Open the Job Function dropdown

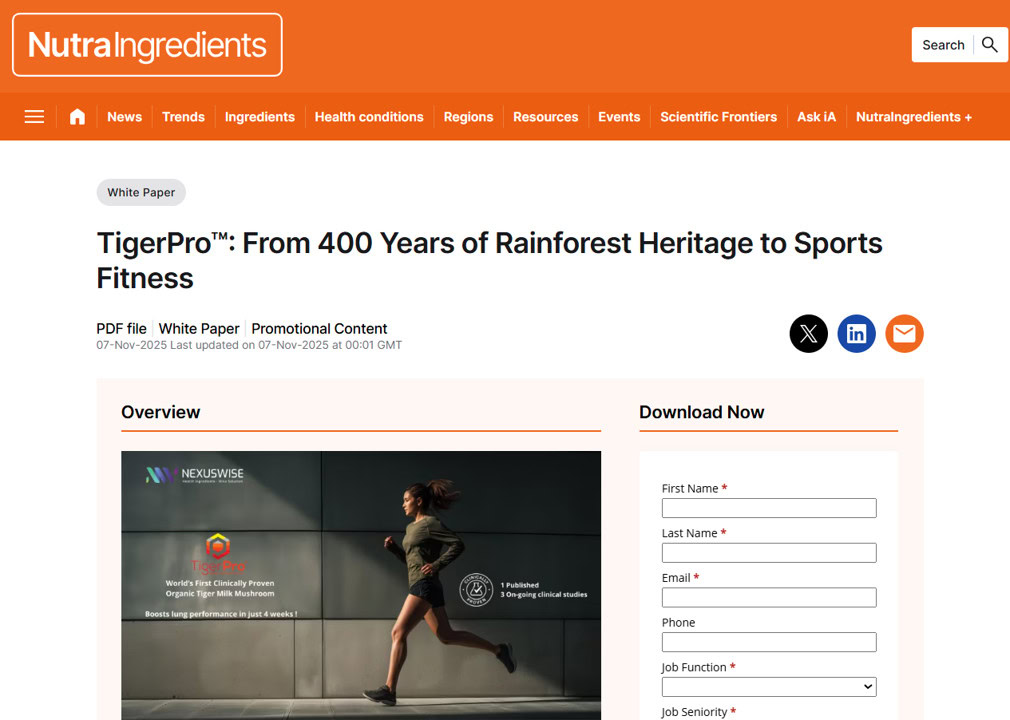click(x=768, y=687)
